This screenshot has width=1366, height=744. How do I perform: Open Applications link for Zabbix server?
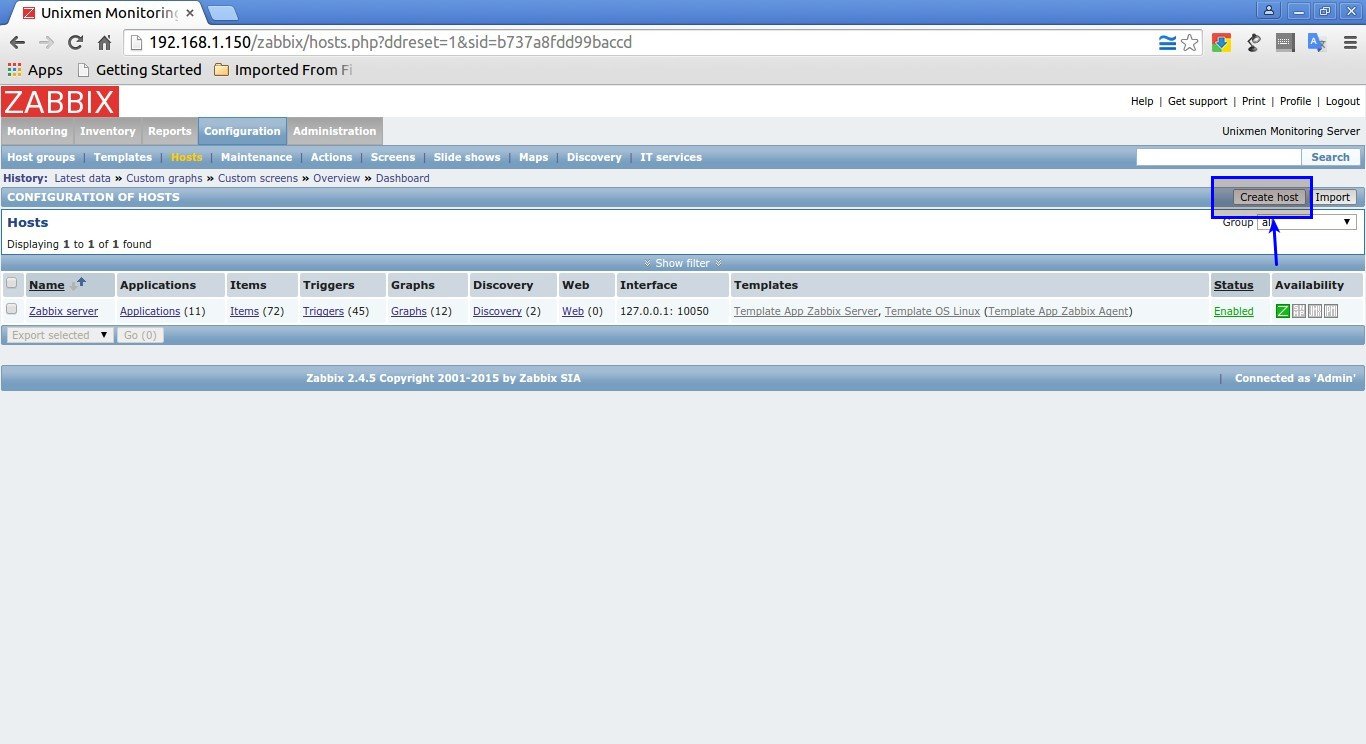[150, 311]
